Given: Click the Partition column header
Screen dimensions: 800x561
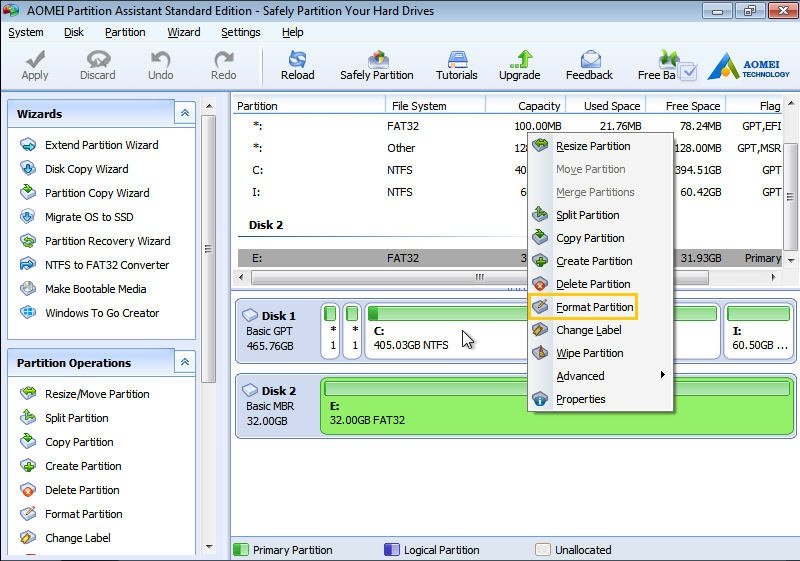Looking at the screenshot, I should click(309, 106).
